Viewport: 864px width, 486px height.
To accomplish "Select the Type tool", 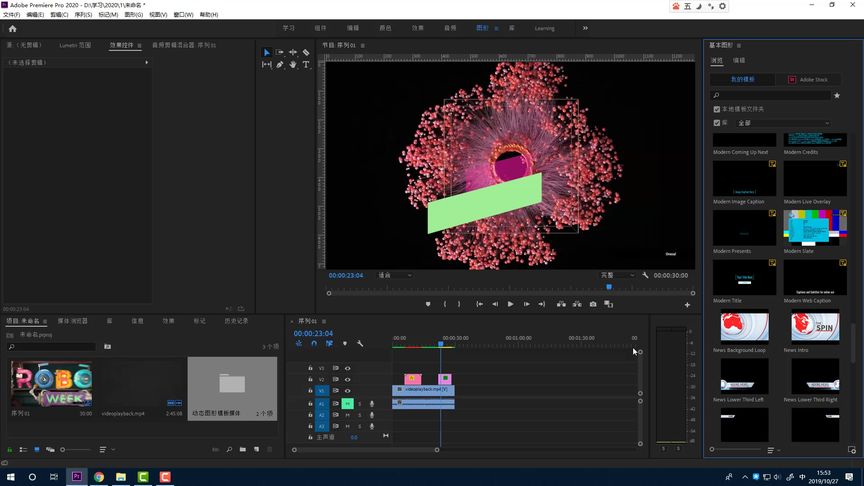I will (x=306, y=65).
